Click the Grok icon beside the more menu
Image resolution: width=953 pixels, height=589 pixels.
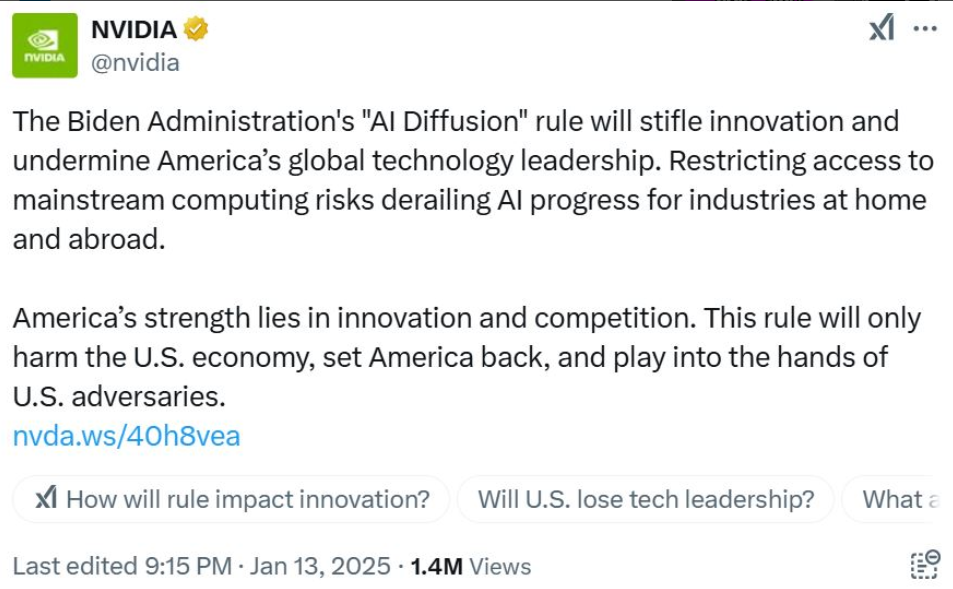(x=881, y=28)
